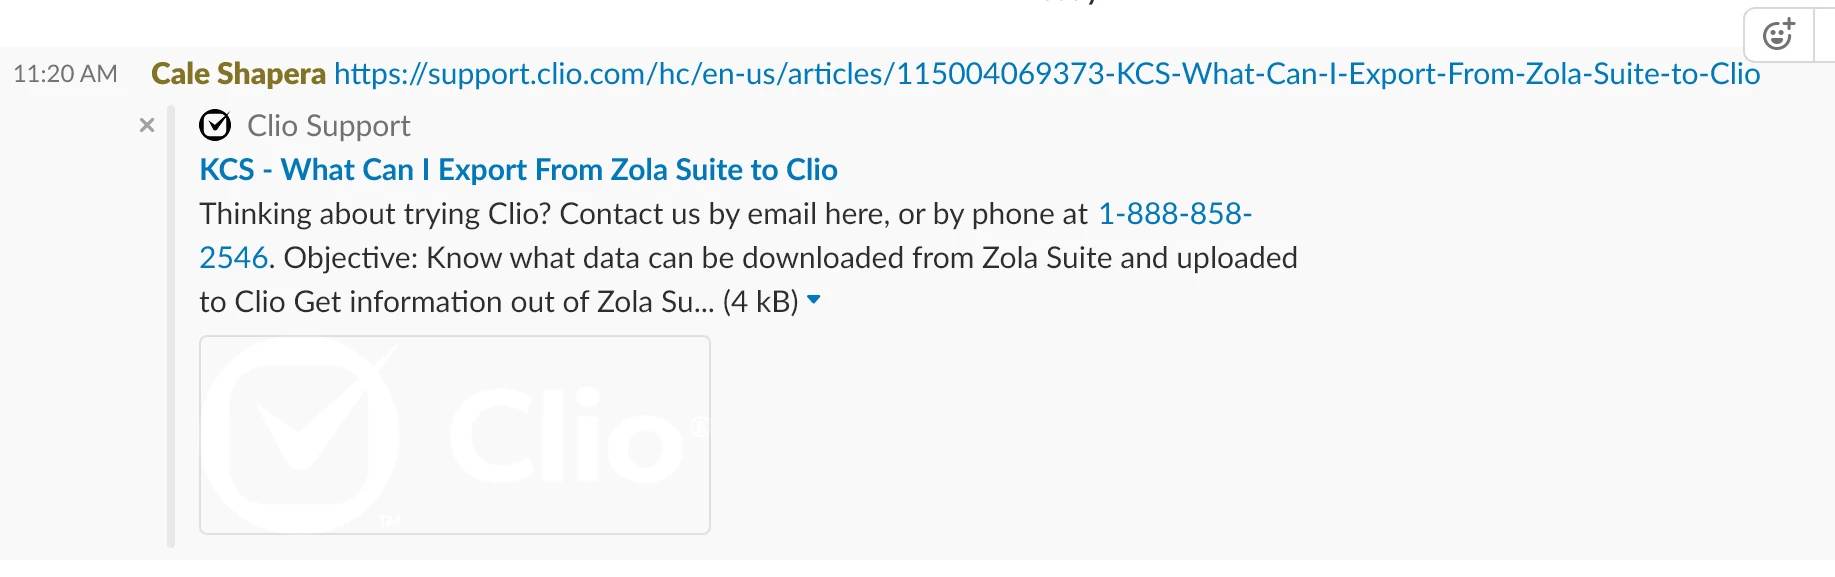Screen dimensions: 1835x577
Task: Add a reaction to the message
Action: click(1778, 35)
